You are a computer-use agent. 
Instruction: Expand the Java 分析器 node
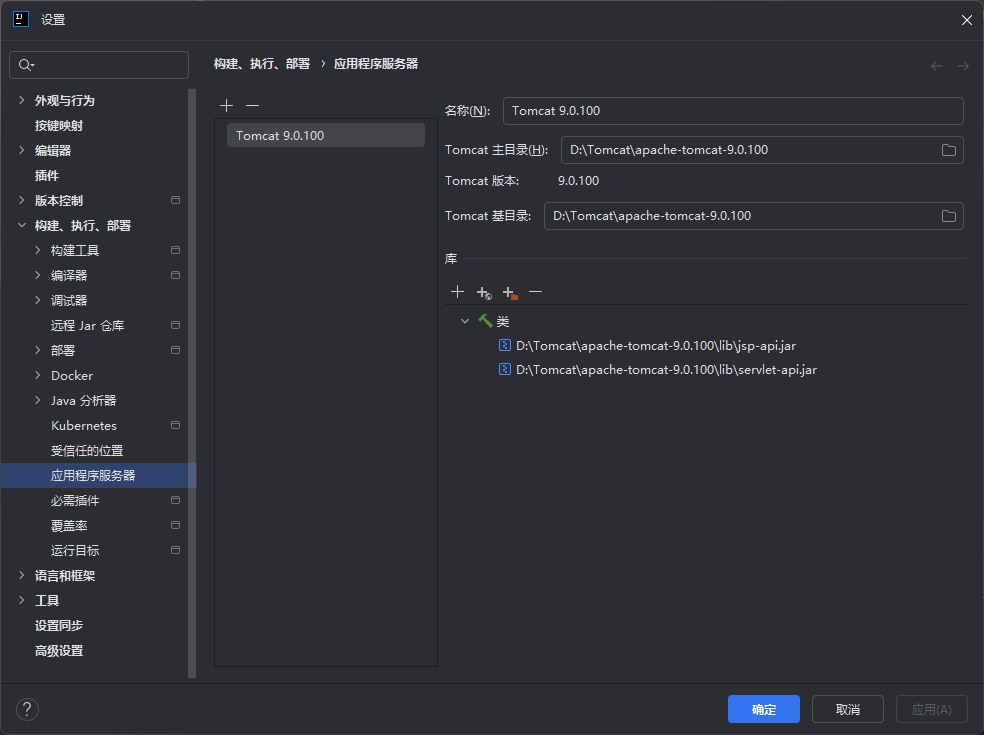click(38, 400)
